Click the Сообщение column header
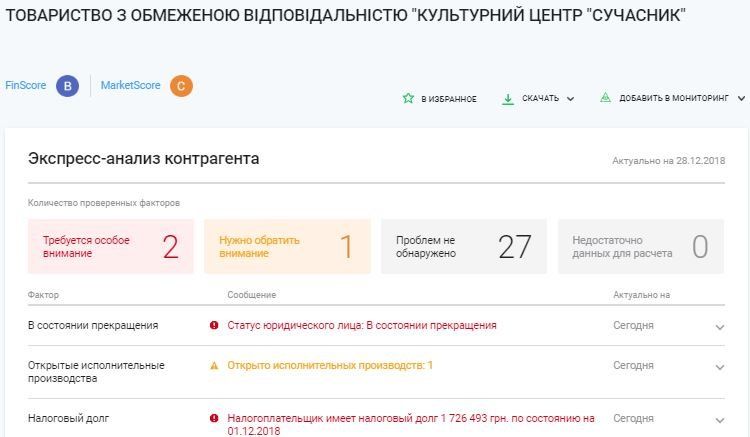Image resolution: width=750 pixels, height=437 pixels. 252,295
